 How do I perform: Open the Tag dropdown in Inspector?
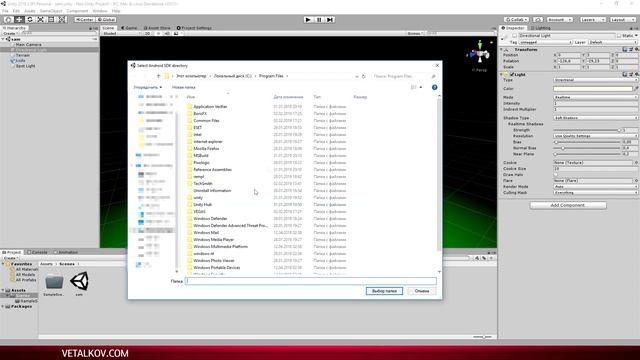point(545,42)
